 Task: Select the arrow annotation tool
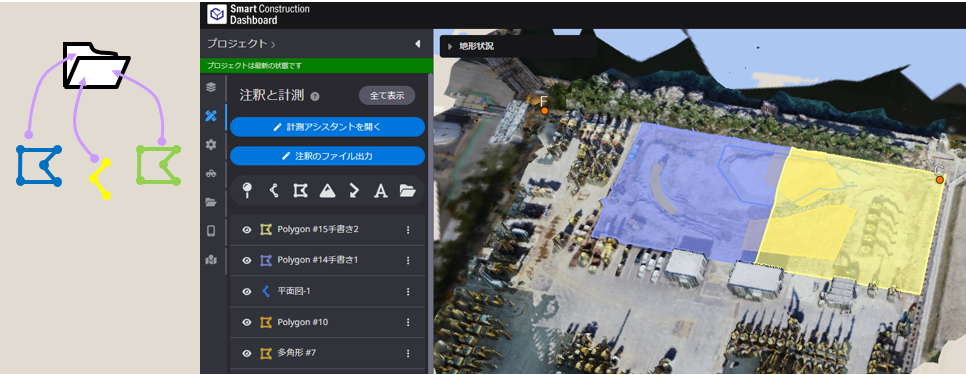pyautogui.click(x=354, y=192)
